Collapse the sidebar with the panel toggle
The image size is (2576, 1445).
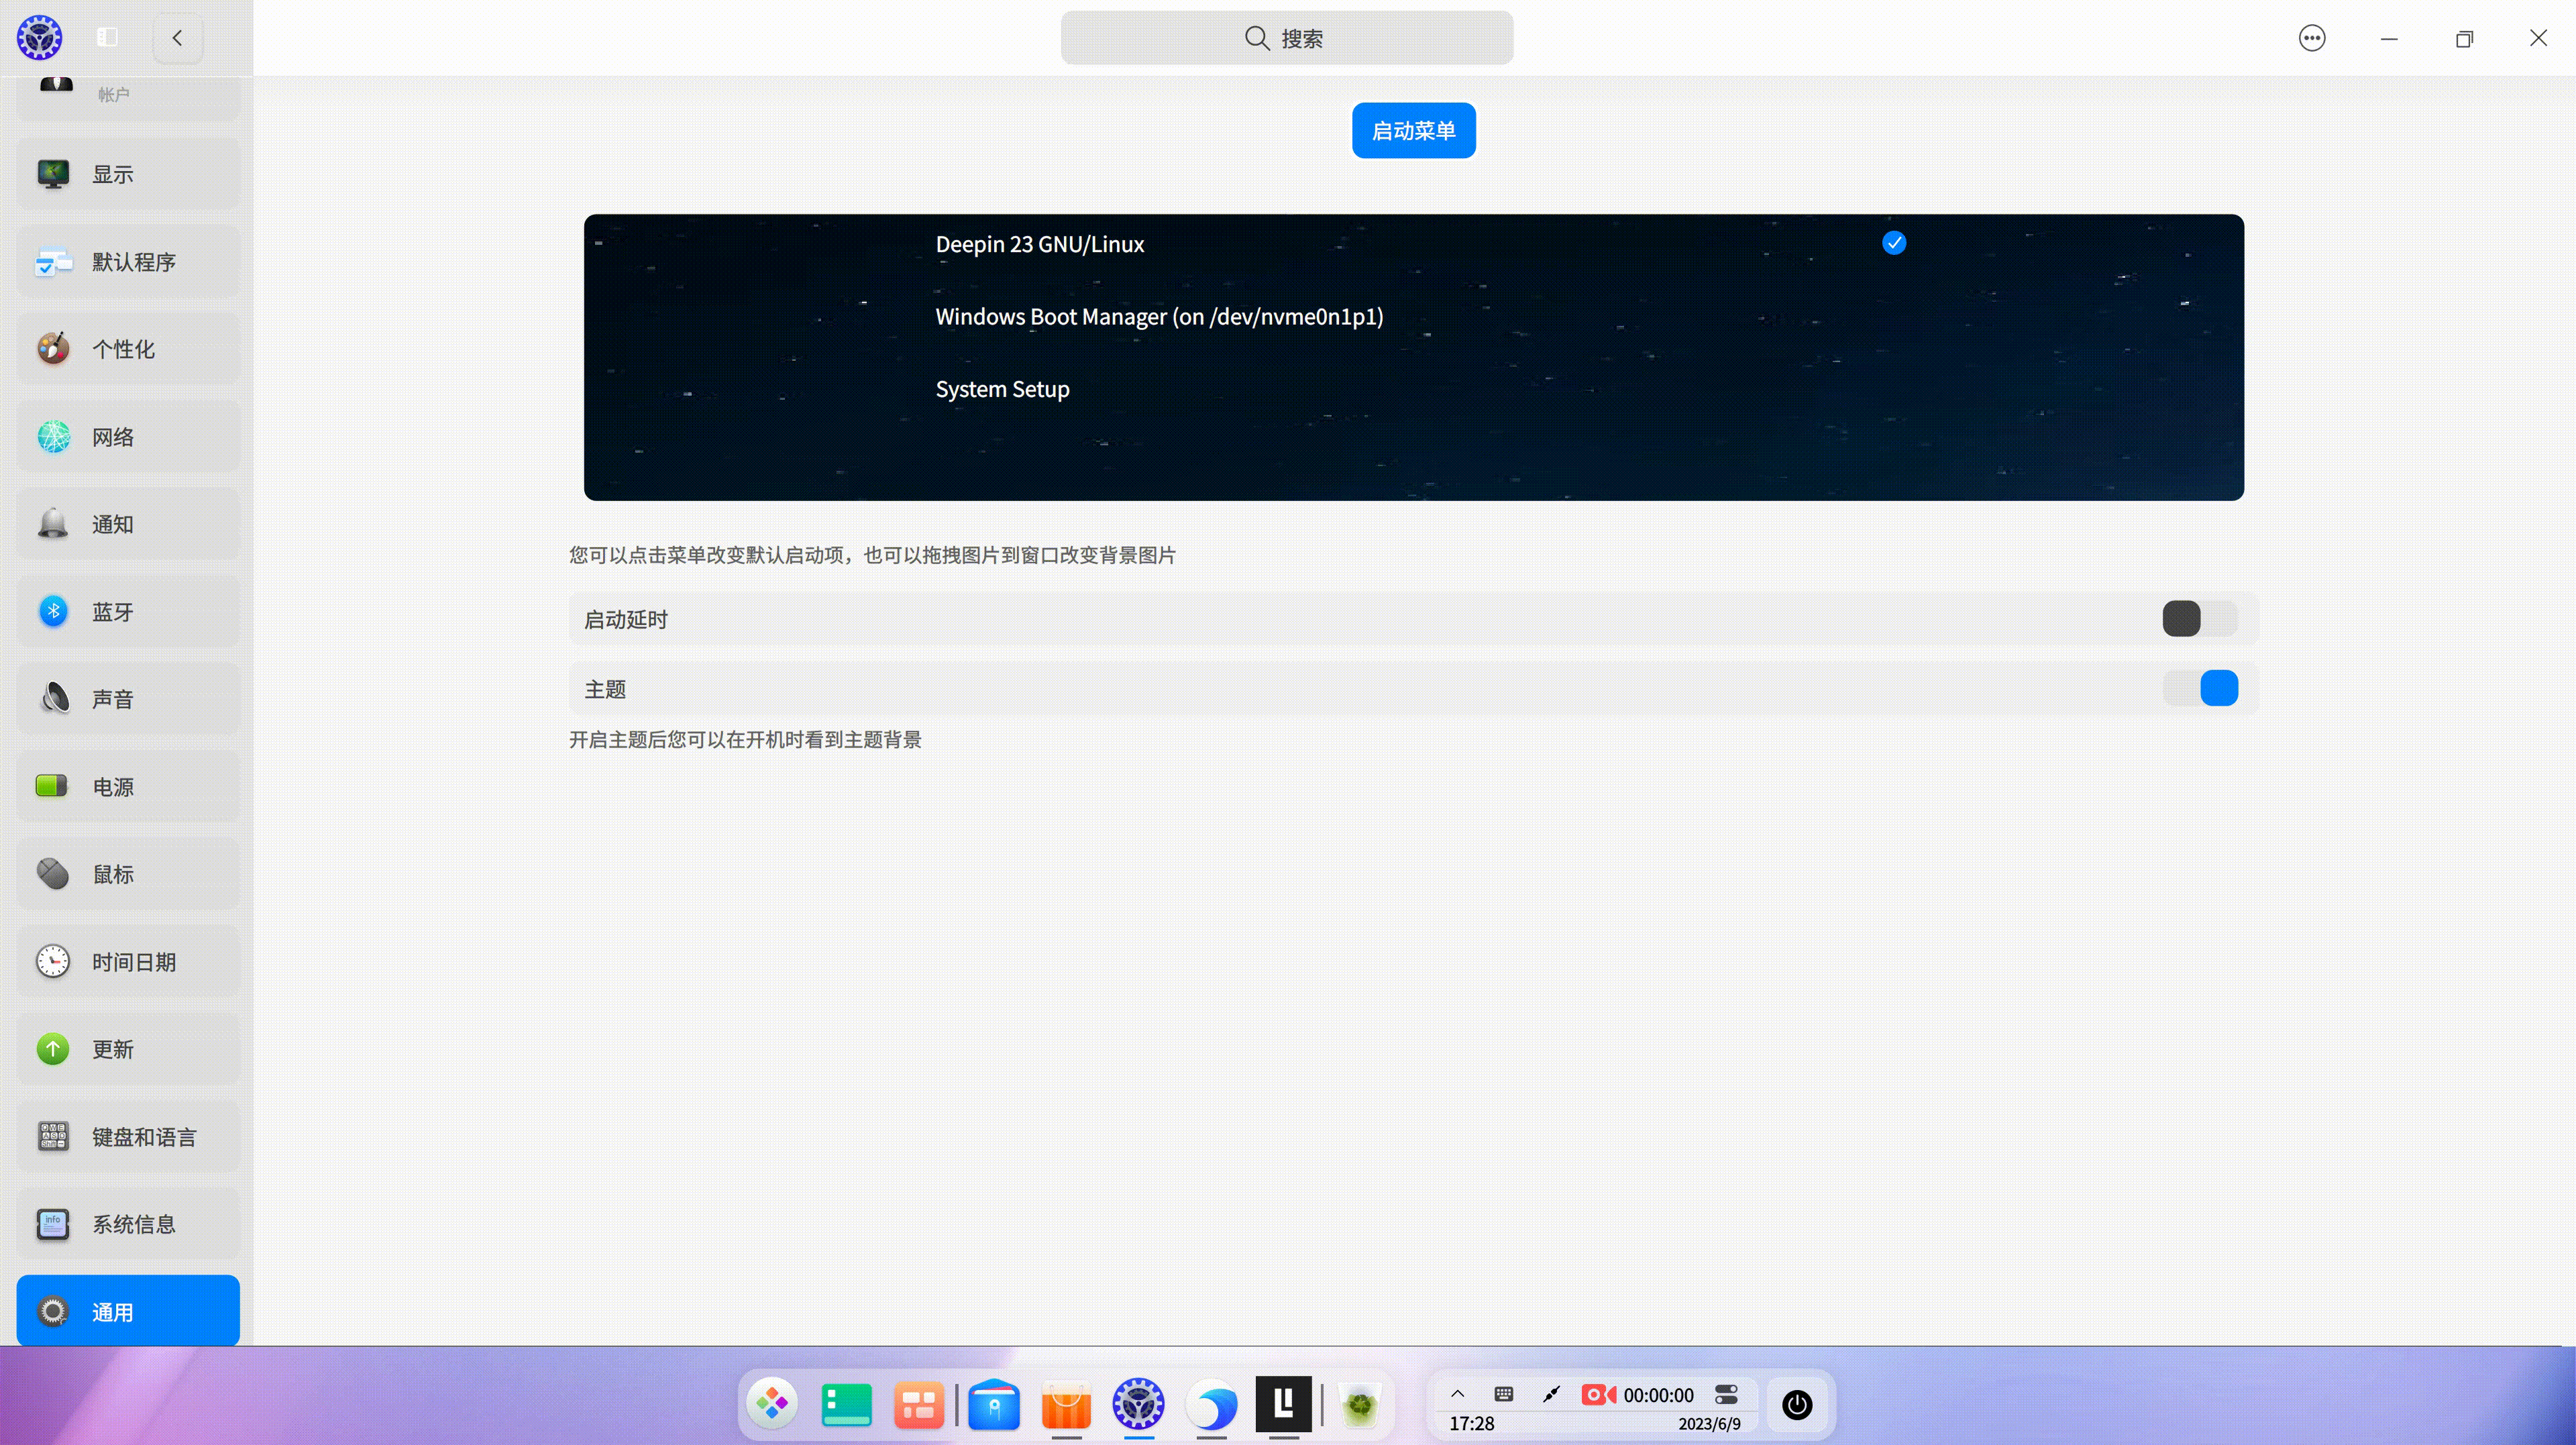point(107,37)
